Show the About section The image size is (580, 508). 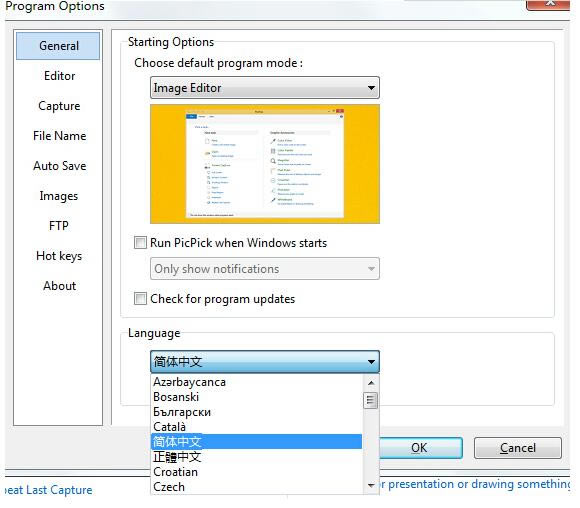click(59, 286)
